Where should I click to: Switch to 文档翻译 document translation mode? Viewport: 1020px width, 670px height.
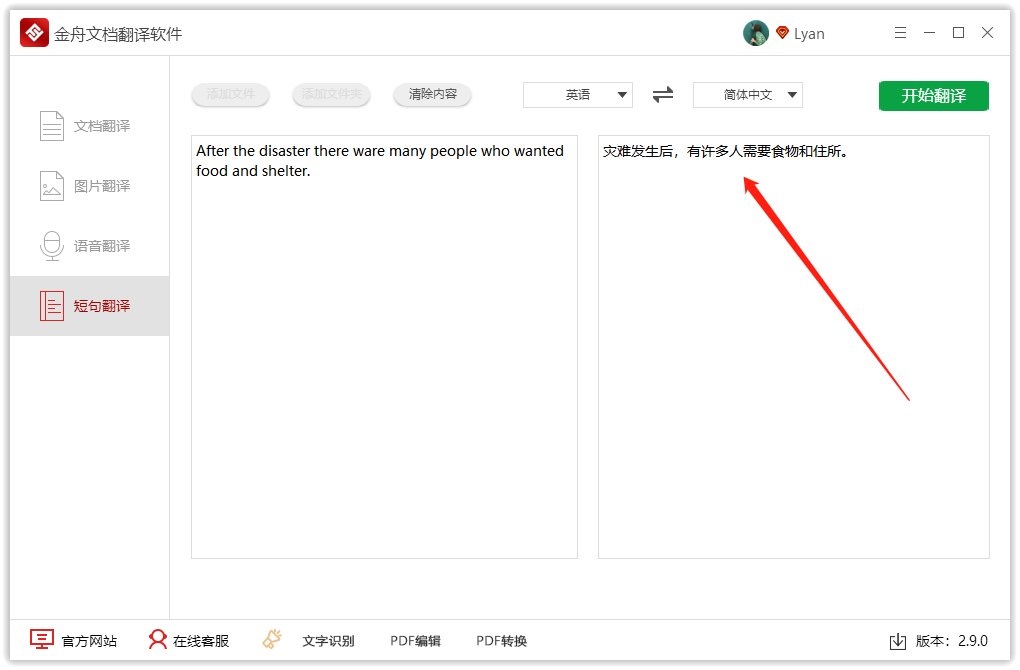coord(88,125)
